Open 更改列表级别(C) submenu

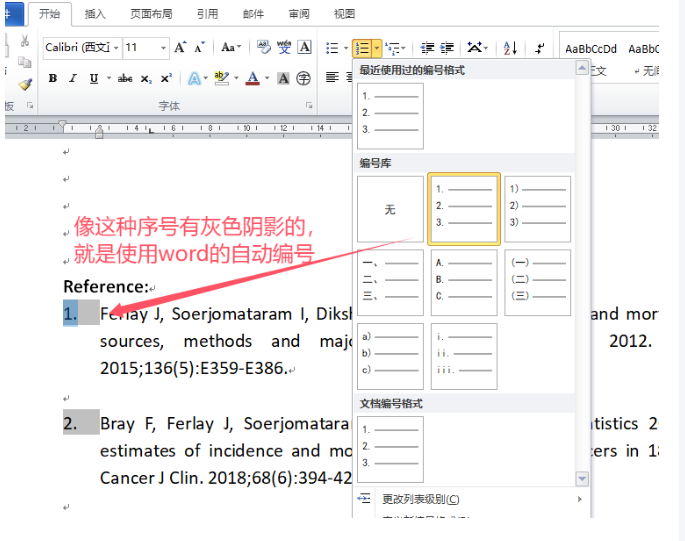click(x=471, y=499)
